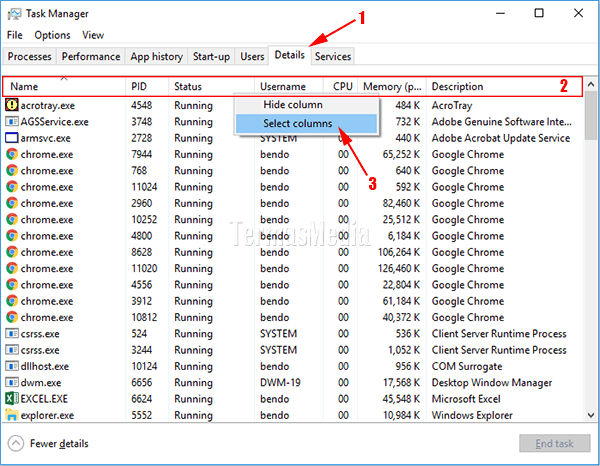Screen dimensions: 600x466
Task: Select the Details tab
Action: pyautogui.click(x=290, y=55)
